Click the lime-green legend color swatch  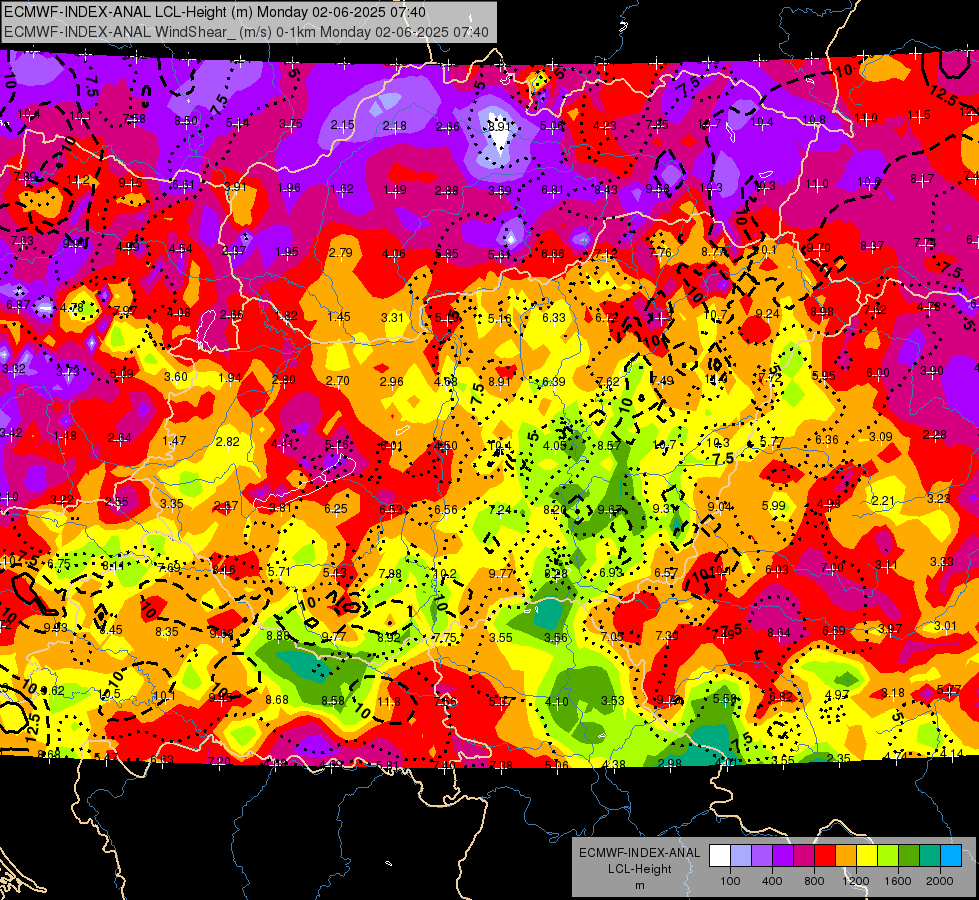(888, 856)
